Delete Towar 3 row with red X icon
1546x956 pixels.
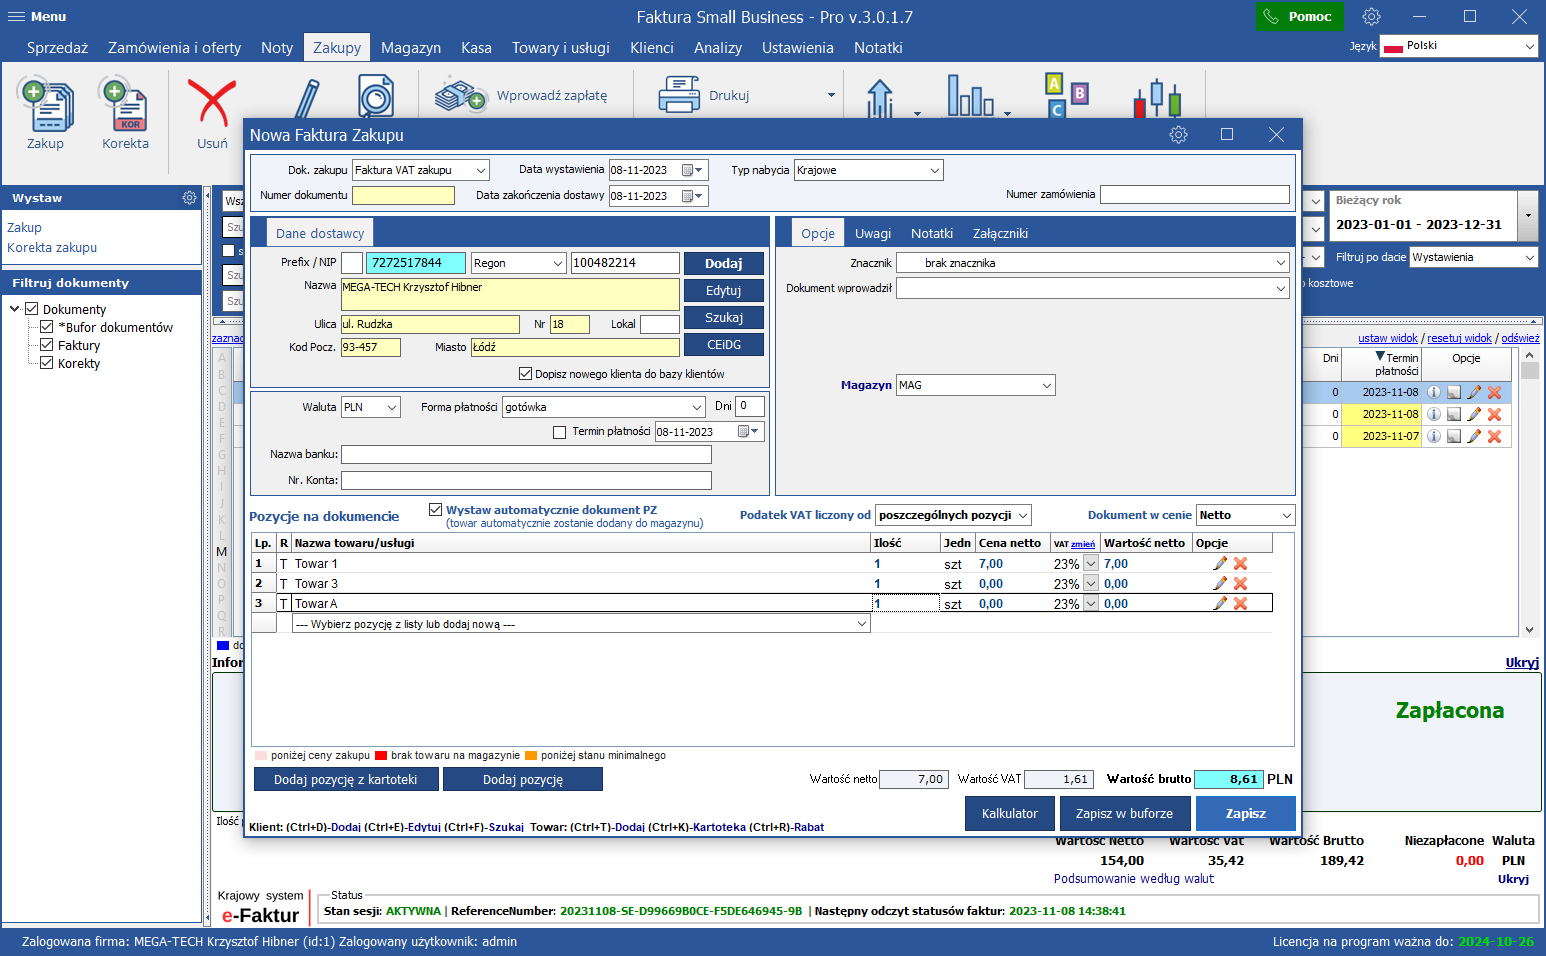tap(1241, 584)
